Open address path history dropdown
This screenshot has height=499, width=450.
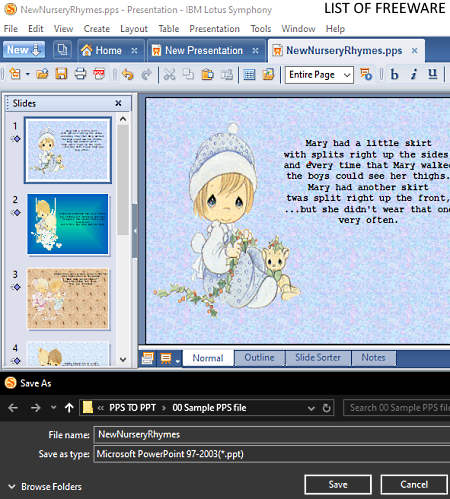click(311, 408)
